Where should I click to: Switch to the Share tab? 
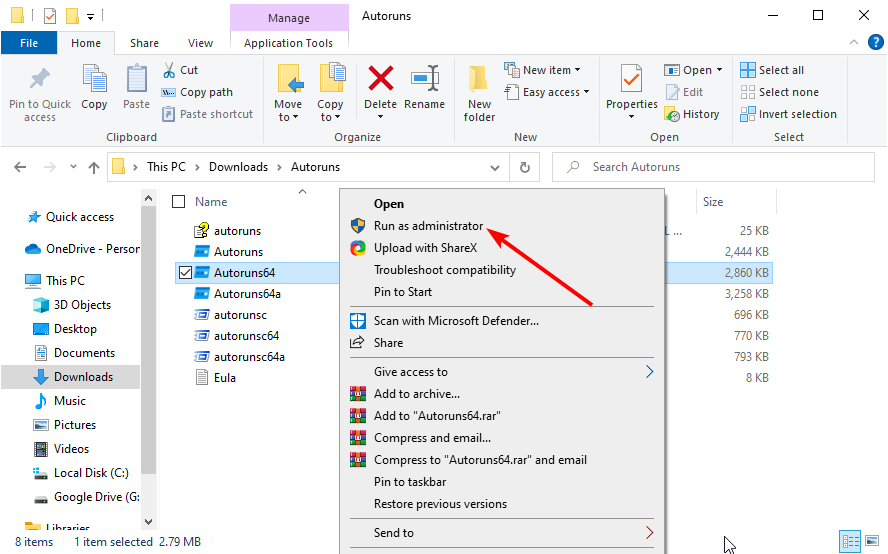point(144,43)
